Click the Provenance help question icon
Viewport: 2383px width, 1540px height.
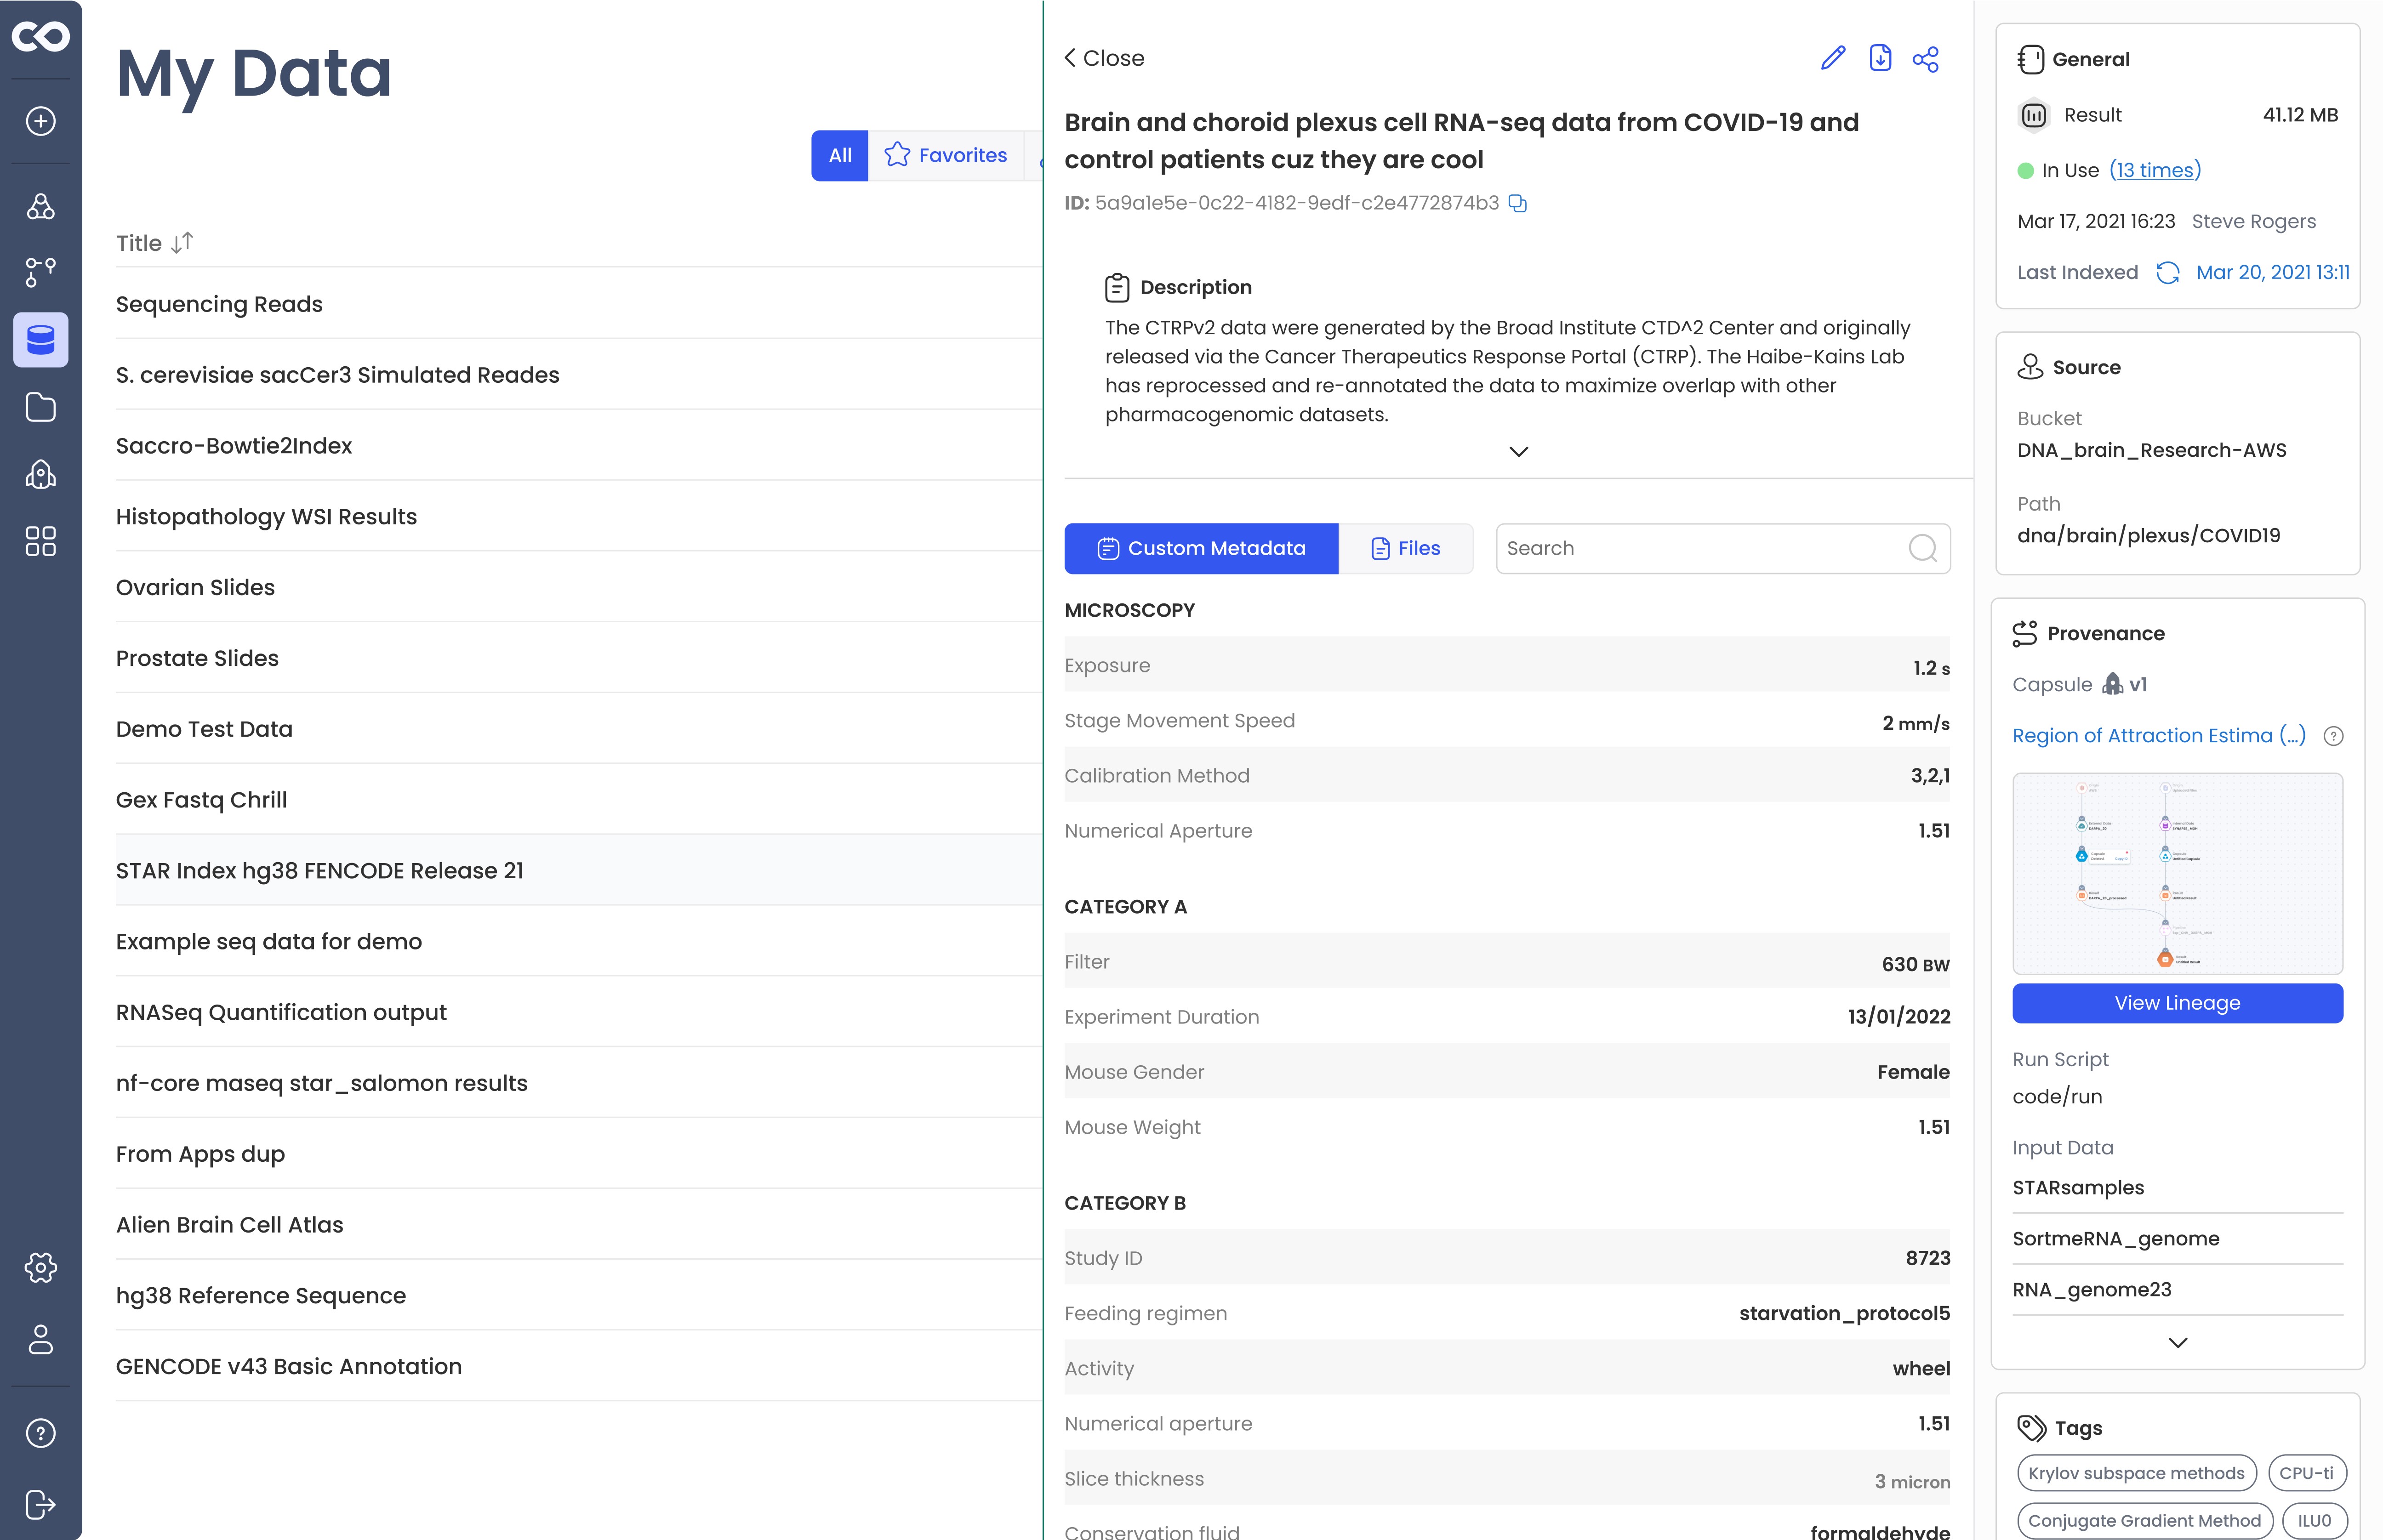(x=2333, y=736)
